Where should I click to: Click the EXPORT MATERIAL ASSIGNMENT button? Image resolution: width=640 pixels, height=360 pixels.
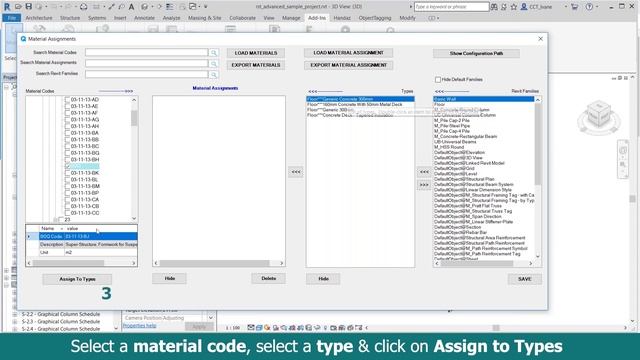pyautogui.click(x=349, y=65)
